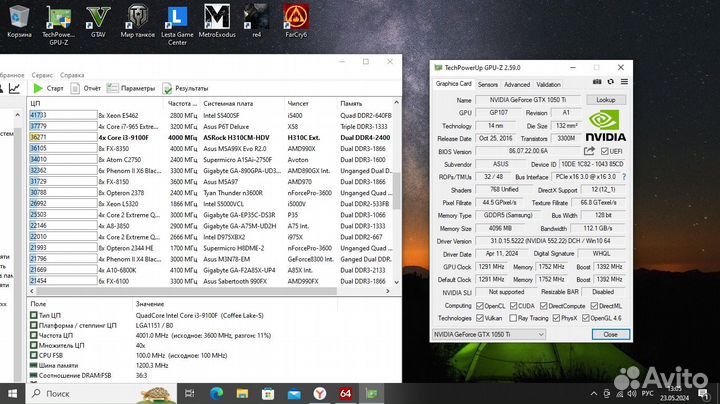Click the horizontal scrollbar left arrow in AIDA64

pyautogui.click(x=32, y=291)
